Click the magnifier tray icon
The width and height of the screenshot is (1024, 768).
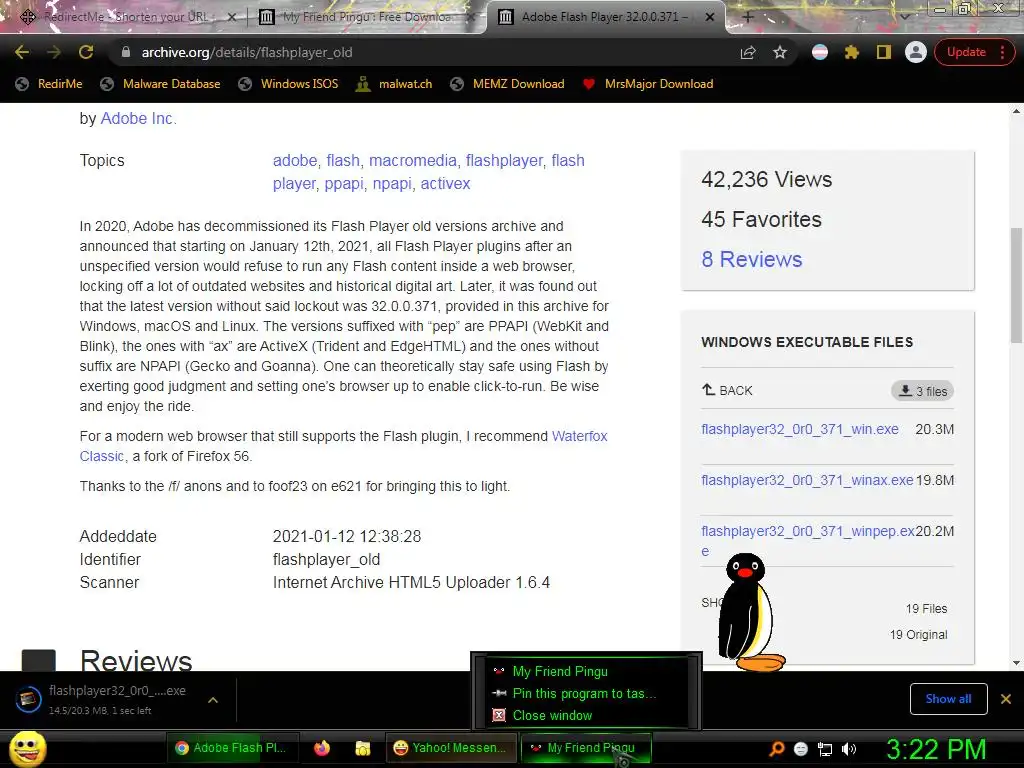click(776, 748)
